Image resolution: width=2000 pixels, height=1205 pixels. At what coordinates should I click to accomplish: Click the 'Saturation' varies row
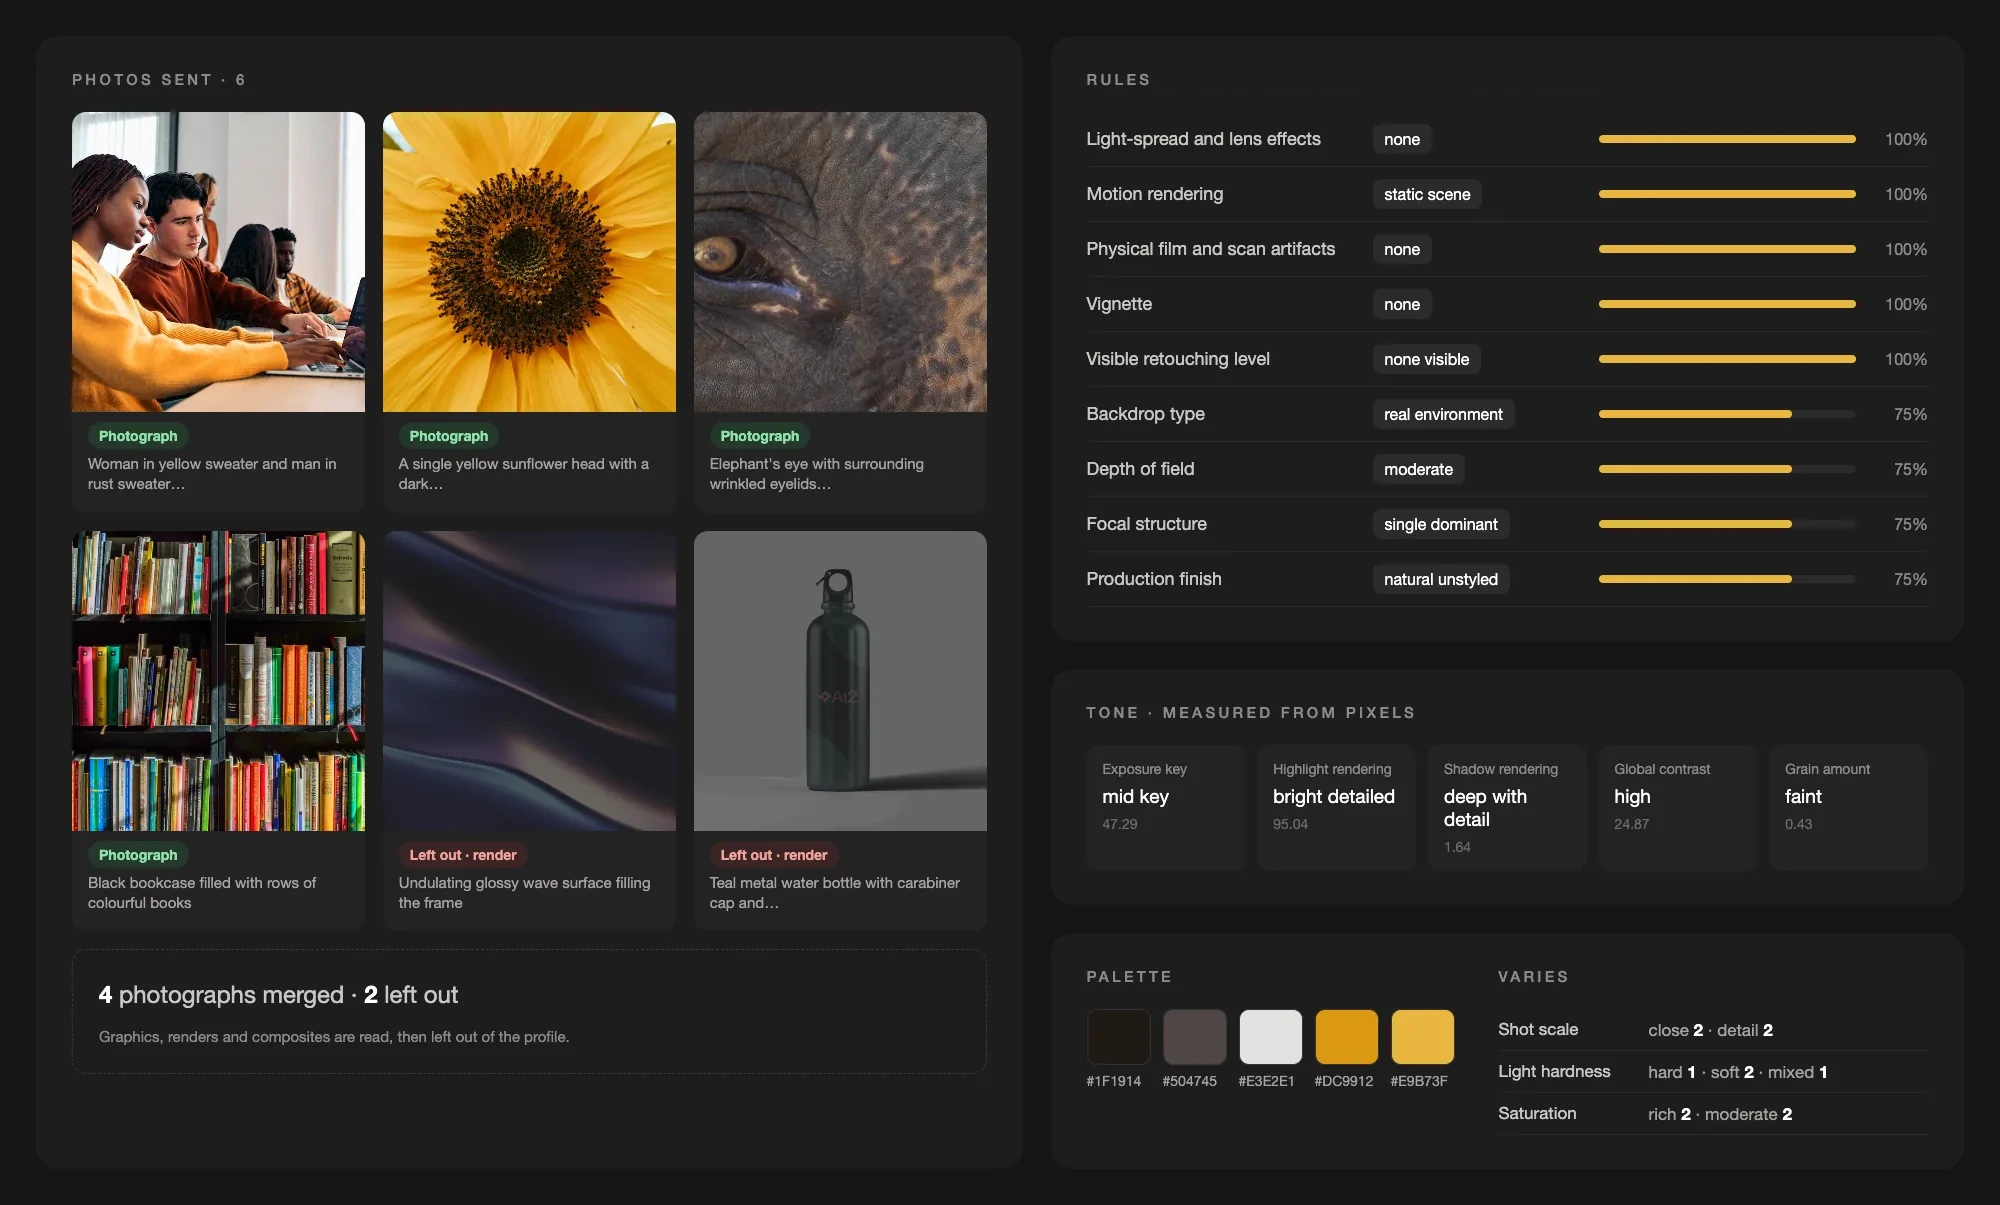pyautogui.click(x=1712, y=1114)
